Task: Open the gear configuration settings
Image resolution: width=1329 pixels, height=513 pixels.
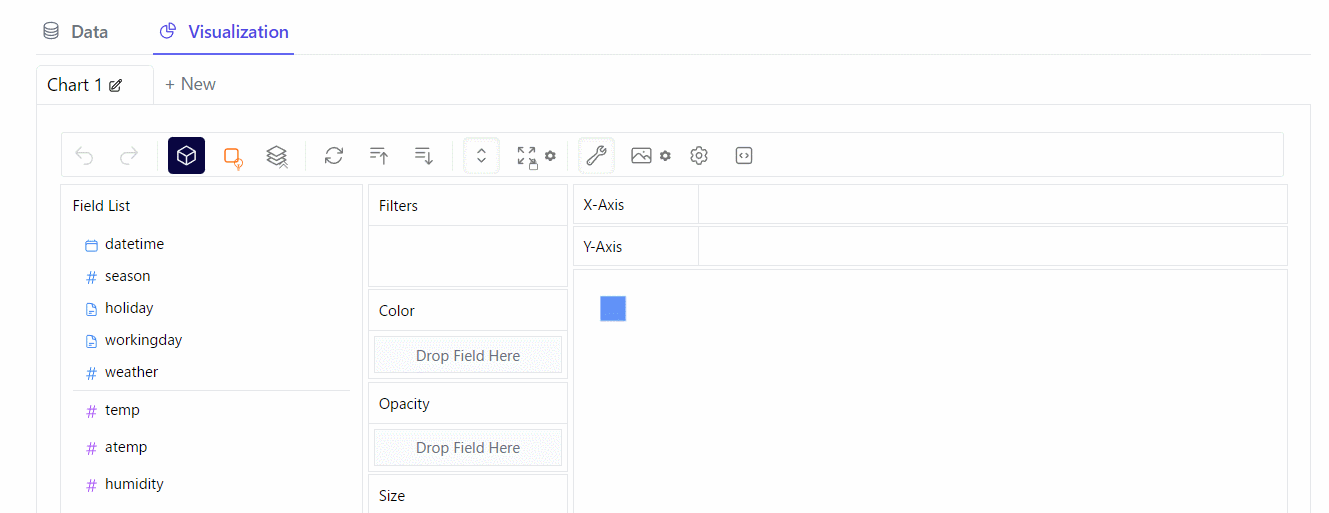Action: [699, 156]
